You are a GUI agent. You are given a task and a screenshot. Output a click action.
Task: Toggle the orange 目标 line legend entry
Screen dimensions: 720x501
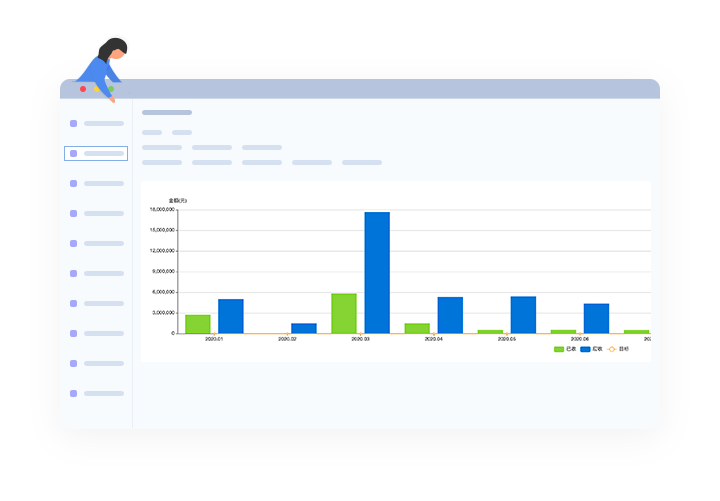tap(618, 349)
